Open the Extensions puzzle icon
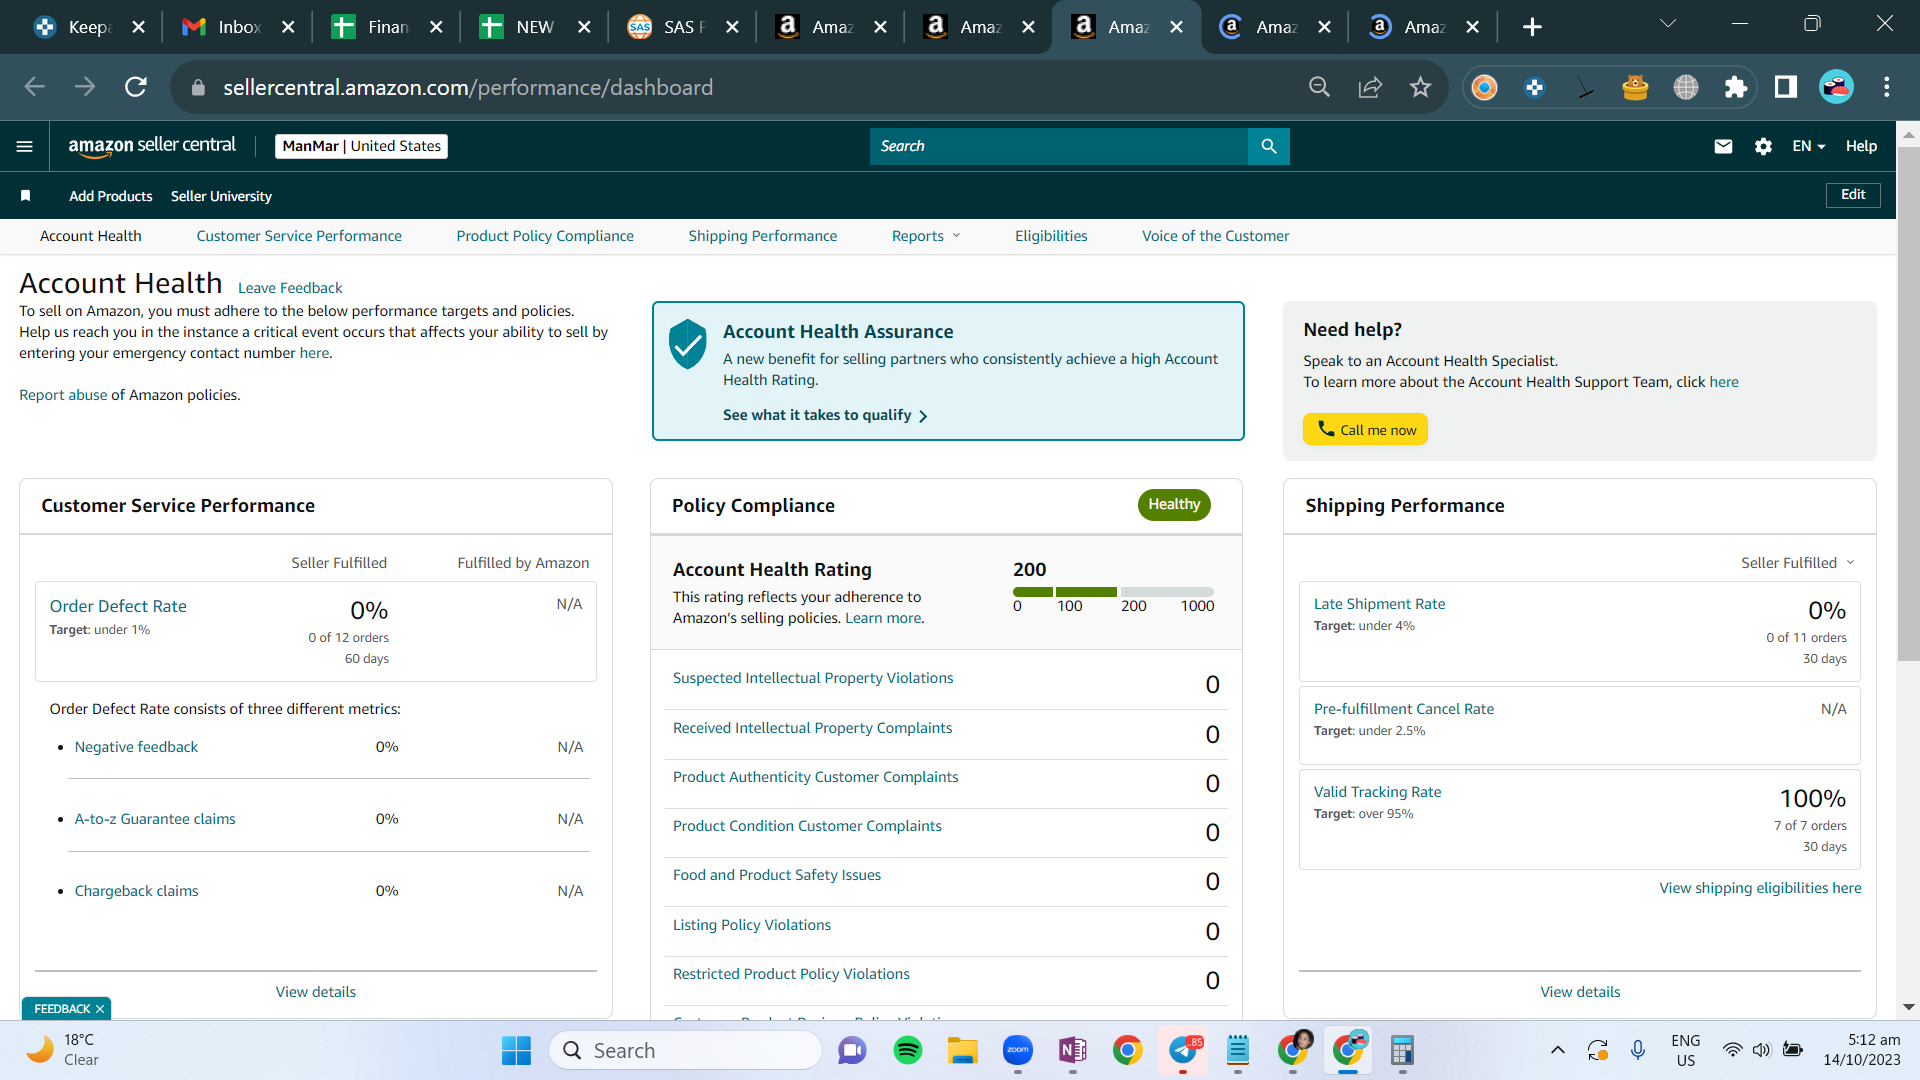The height and width of the screenshot is (1080, 1920). (x=1736, y=87)
